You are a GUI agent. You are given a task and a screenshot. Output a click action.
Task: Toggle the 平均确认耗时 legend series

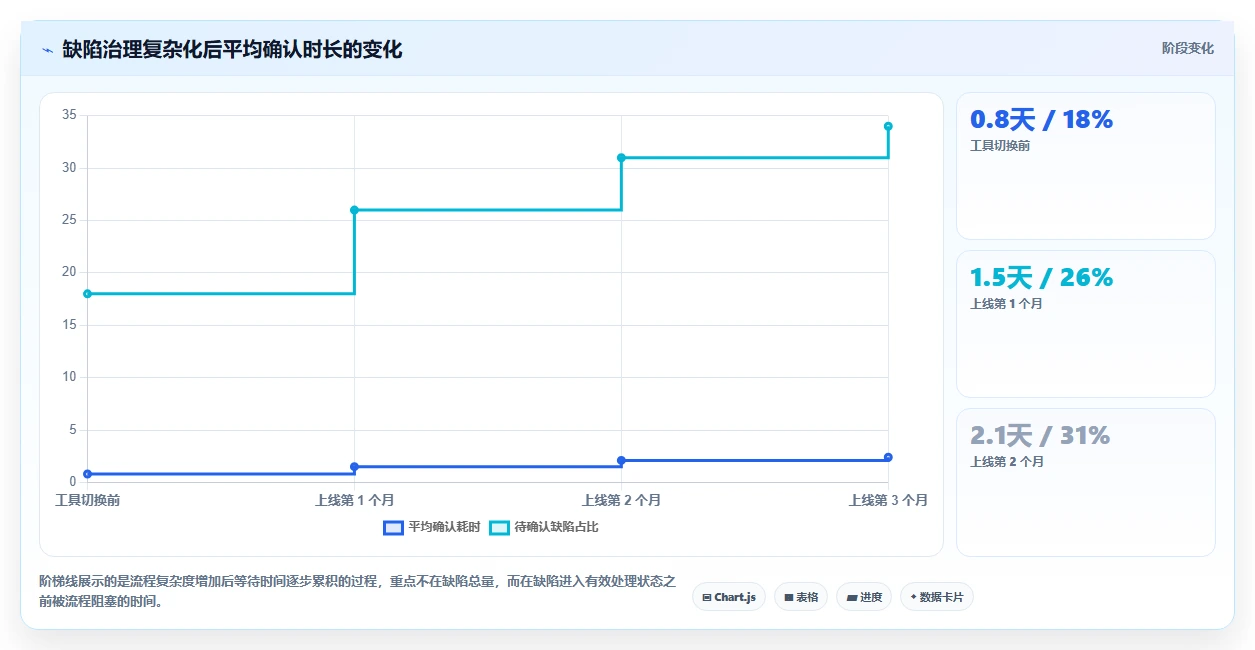coord(432,527)
